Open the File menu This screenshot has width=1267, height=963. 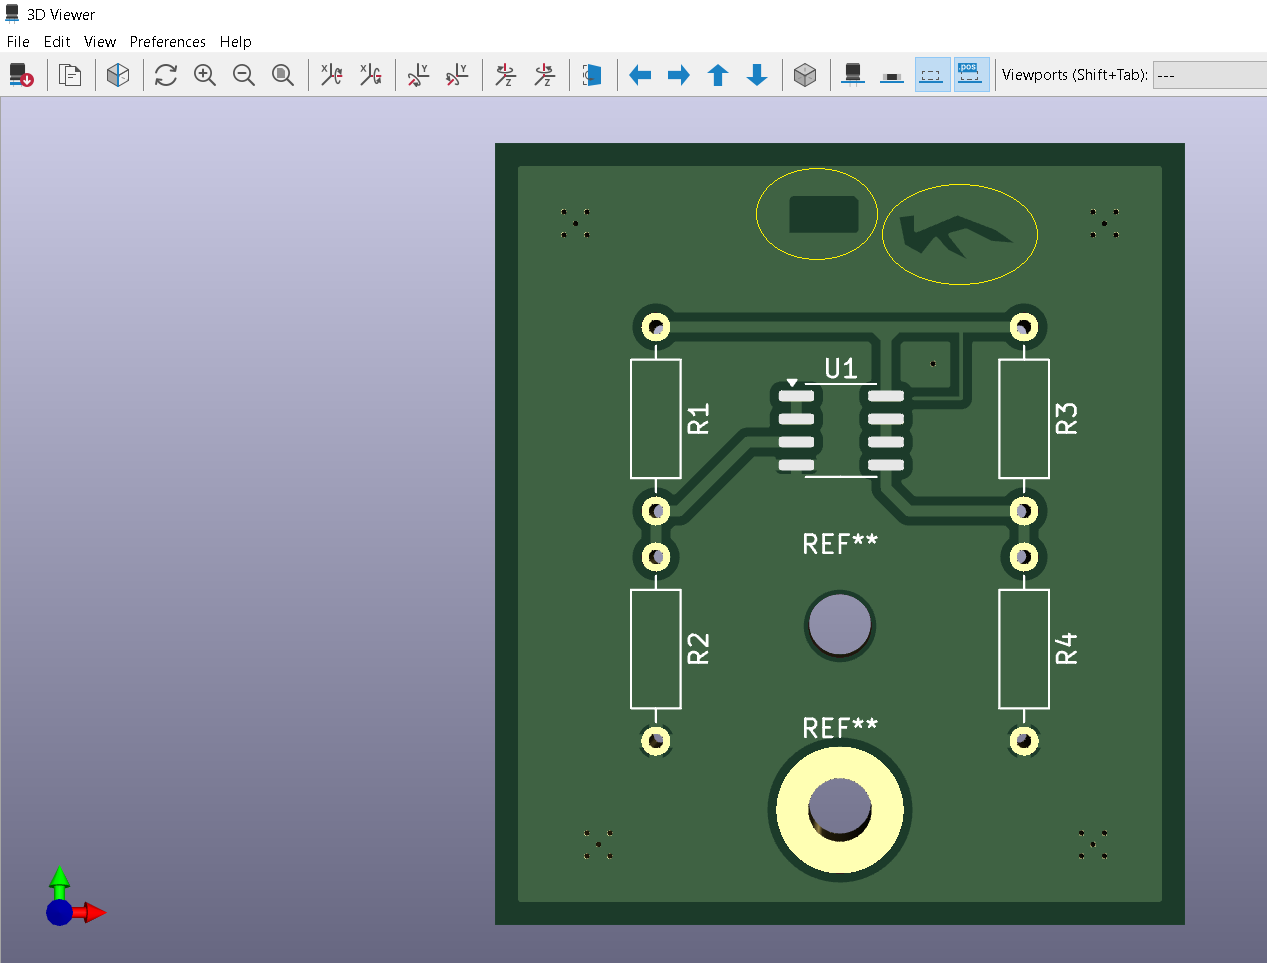pos(18,42)
